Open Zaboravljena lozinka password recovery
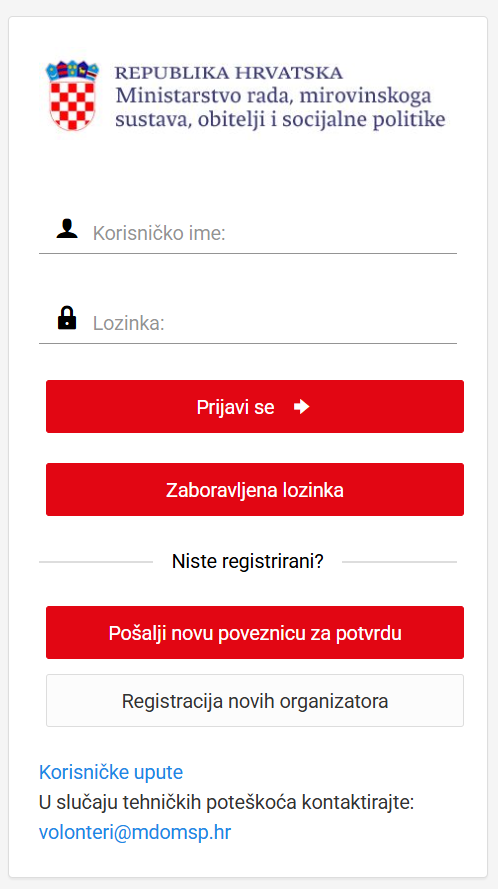The image size is (498, 889). (x=255, y=490)
